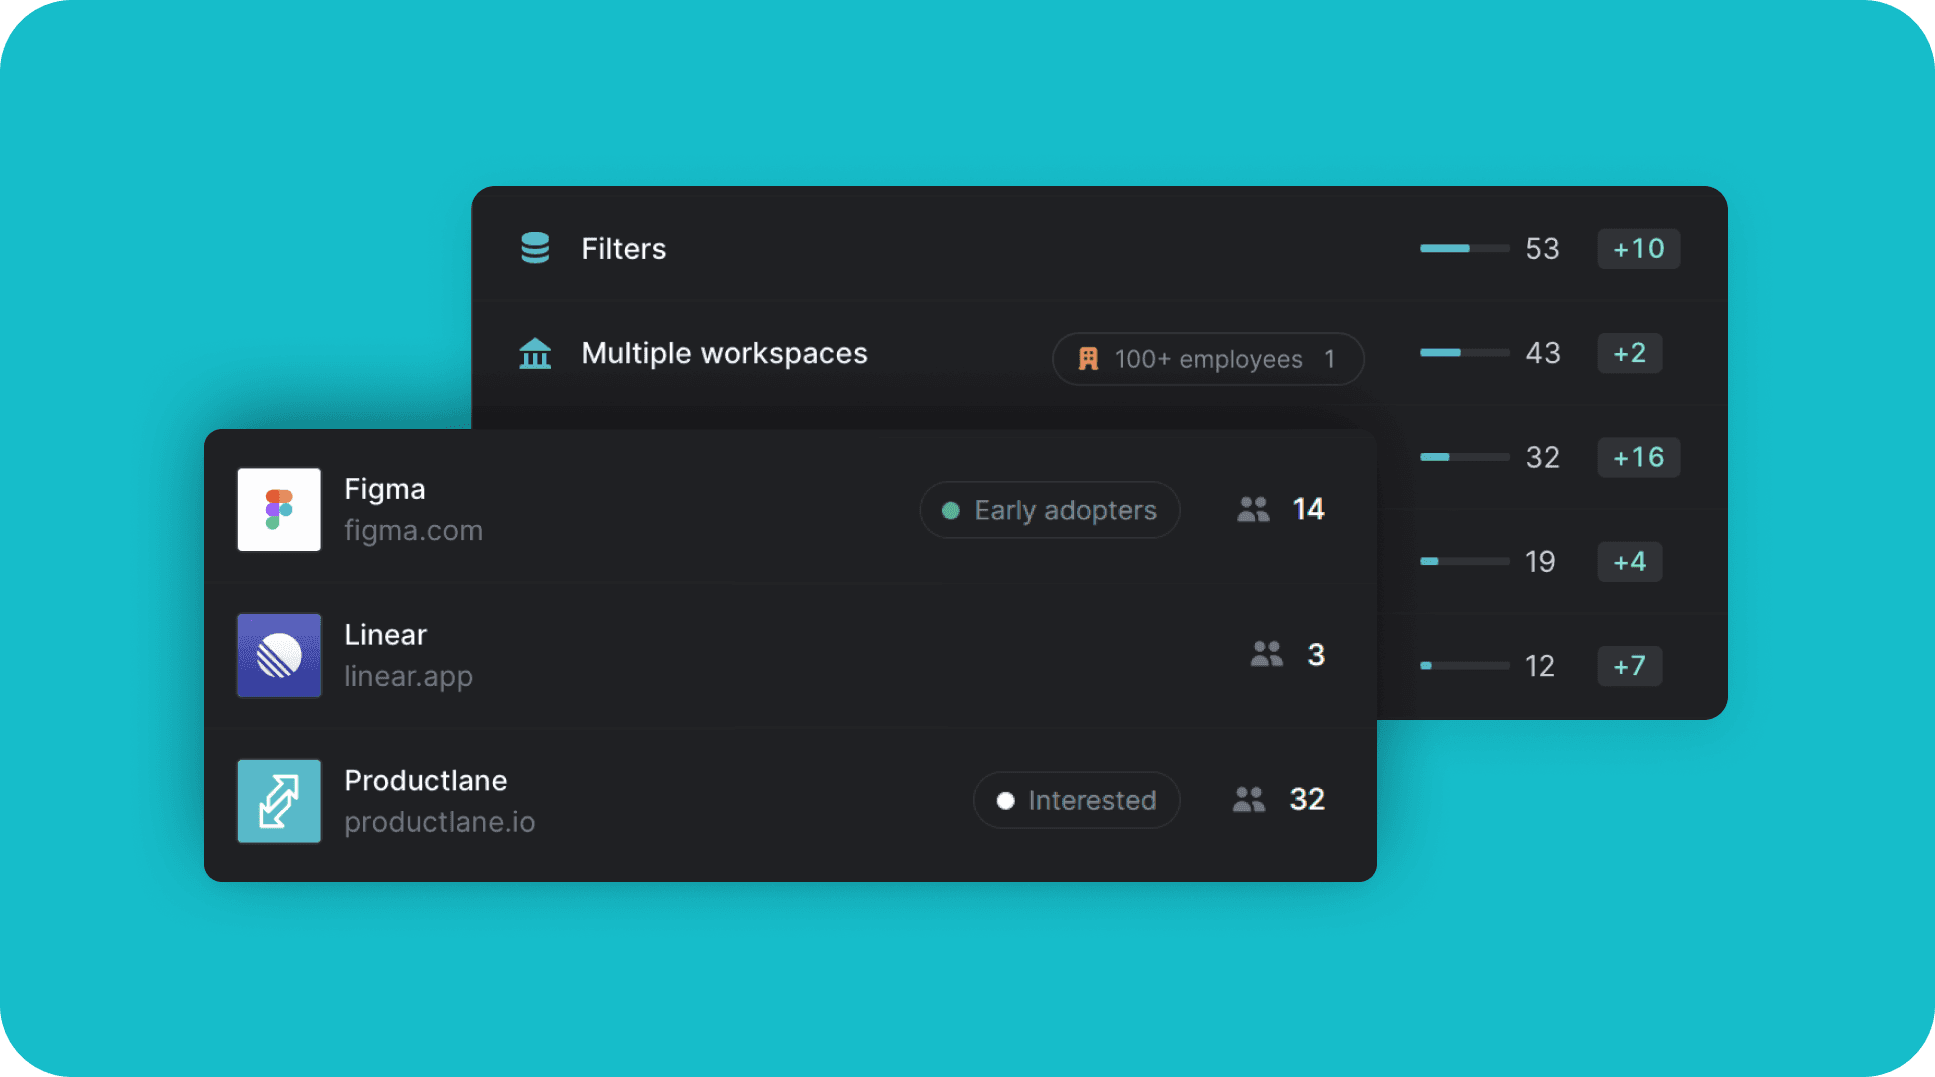Open the Filters feature title
This screenshot has width=1935, height=1077.
[624, 248]
